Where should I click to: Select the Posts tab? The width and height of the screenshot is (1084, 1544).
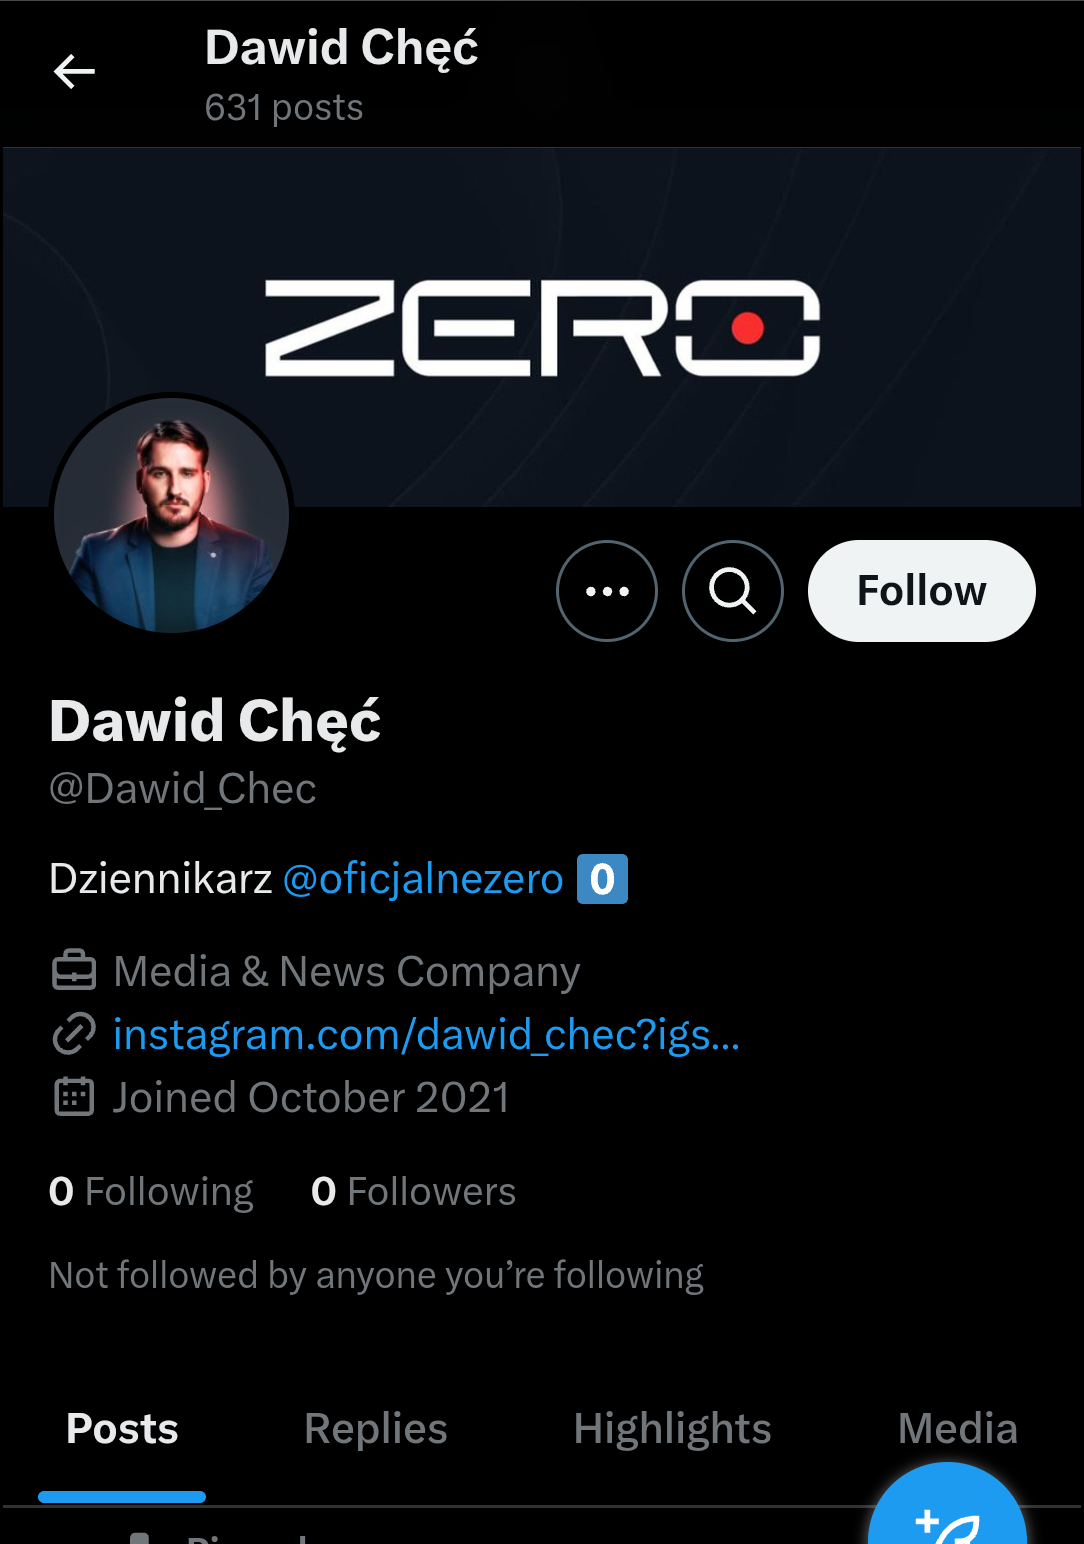122,1428
